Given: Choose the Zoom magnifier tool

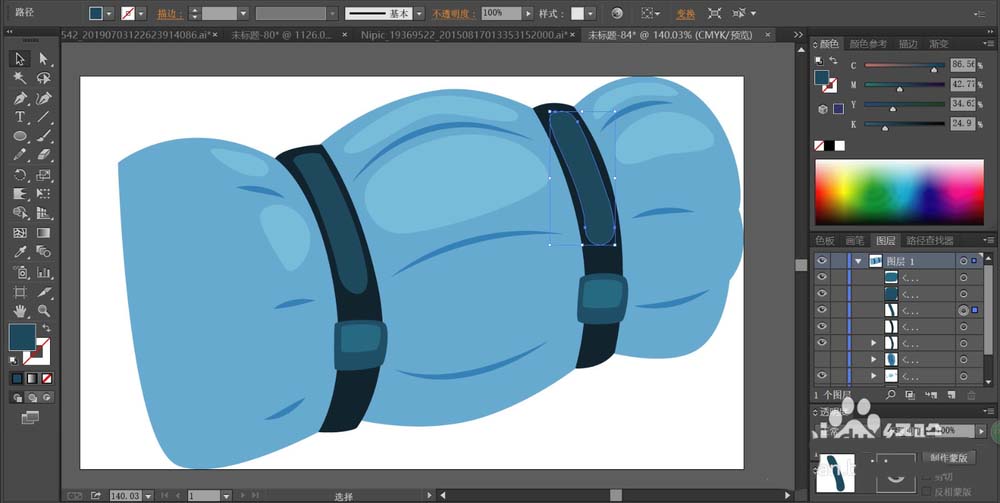Looking at the screenshot, I should [43, 311].
